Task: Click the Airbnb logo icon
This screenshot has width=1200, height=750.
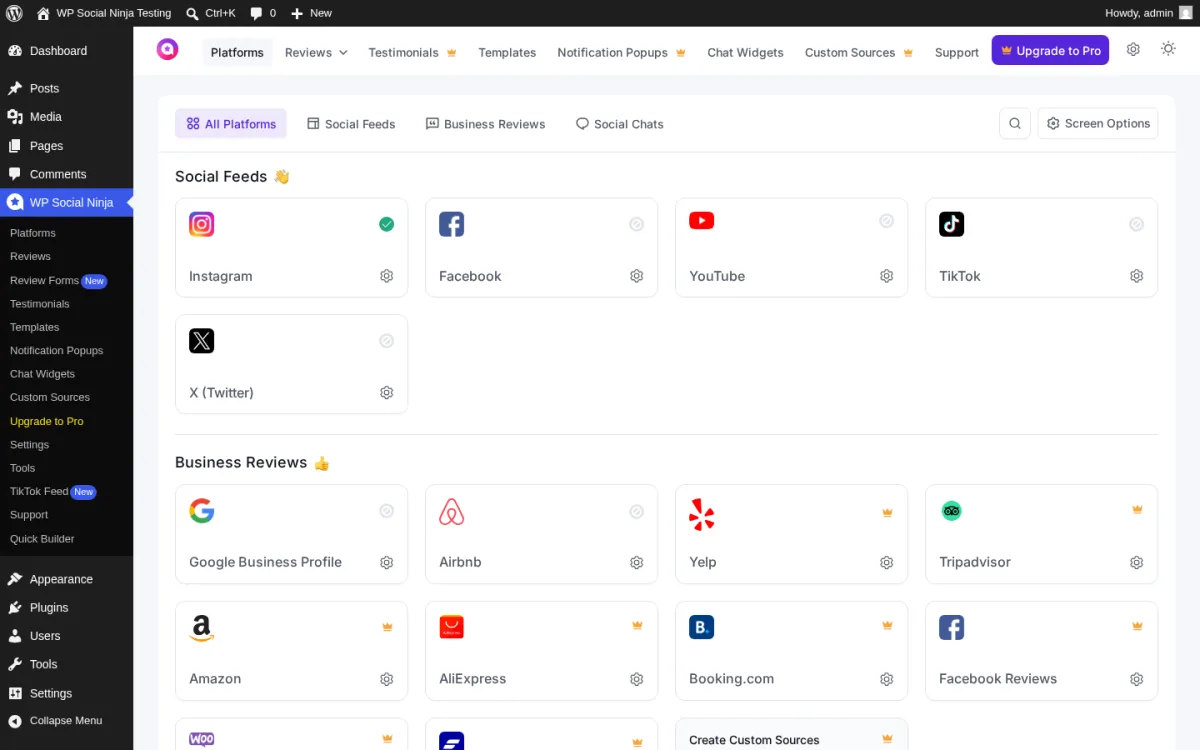Action: coord(452,512)
